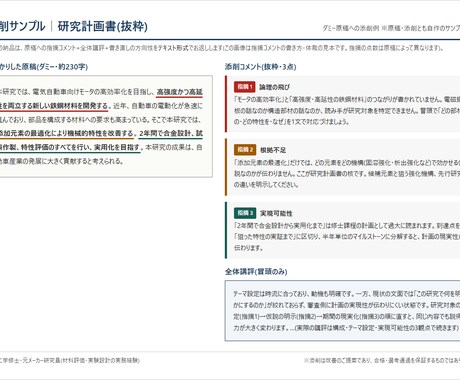
Task: Click underlined phrase 実用化を目指す
Action: tap(117, 147)
